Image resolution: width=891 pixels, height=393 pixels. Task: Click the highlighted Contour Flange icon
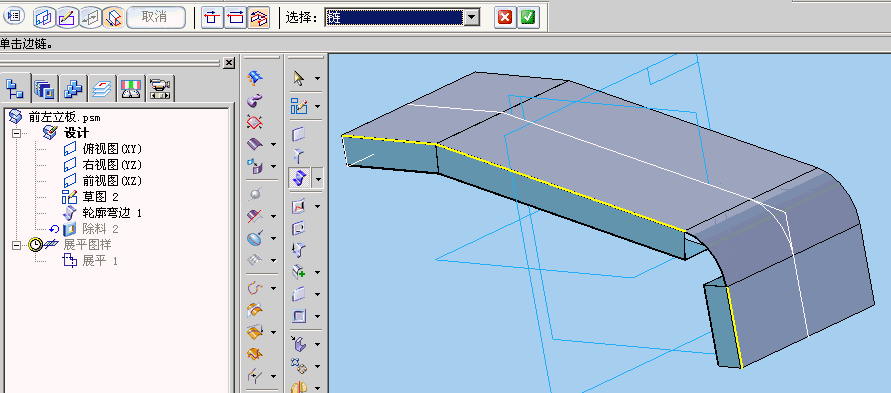pos(299,179)
